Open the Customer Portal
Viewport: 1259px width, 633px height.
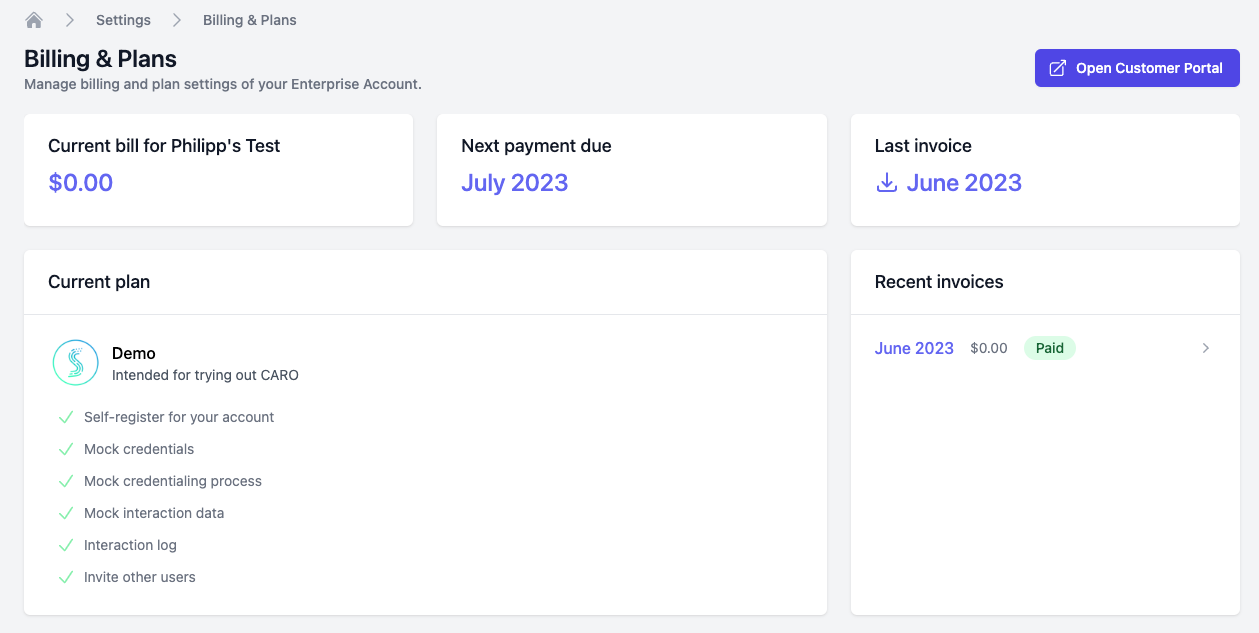pos(1137,67)
